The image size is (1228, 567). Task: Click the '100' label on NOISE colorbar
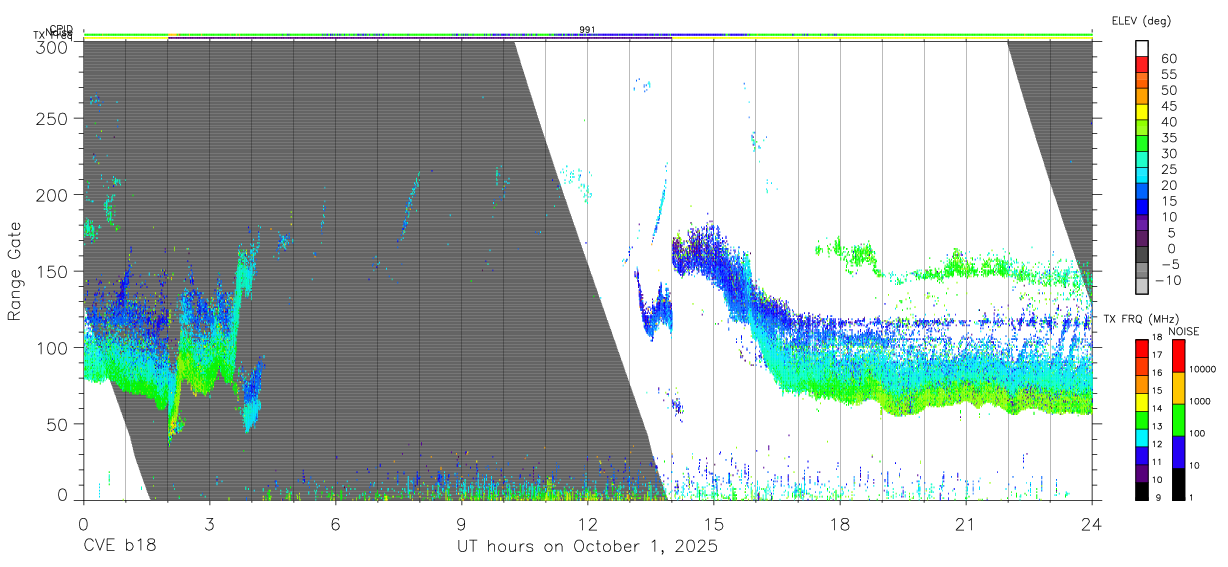click(1199, 434)
